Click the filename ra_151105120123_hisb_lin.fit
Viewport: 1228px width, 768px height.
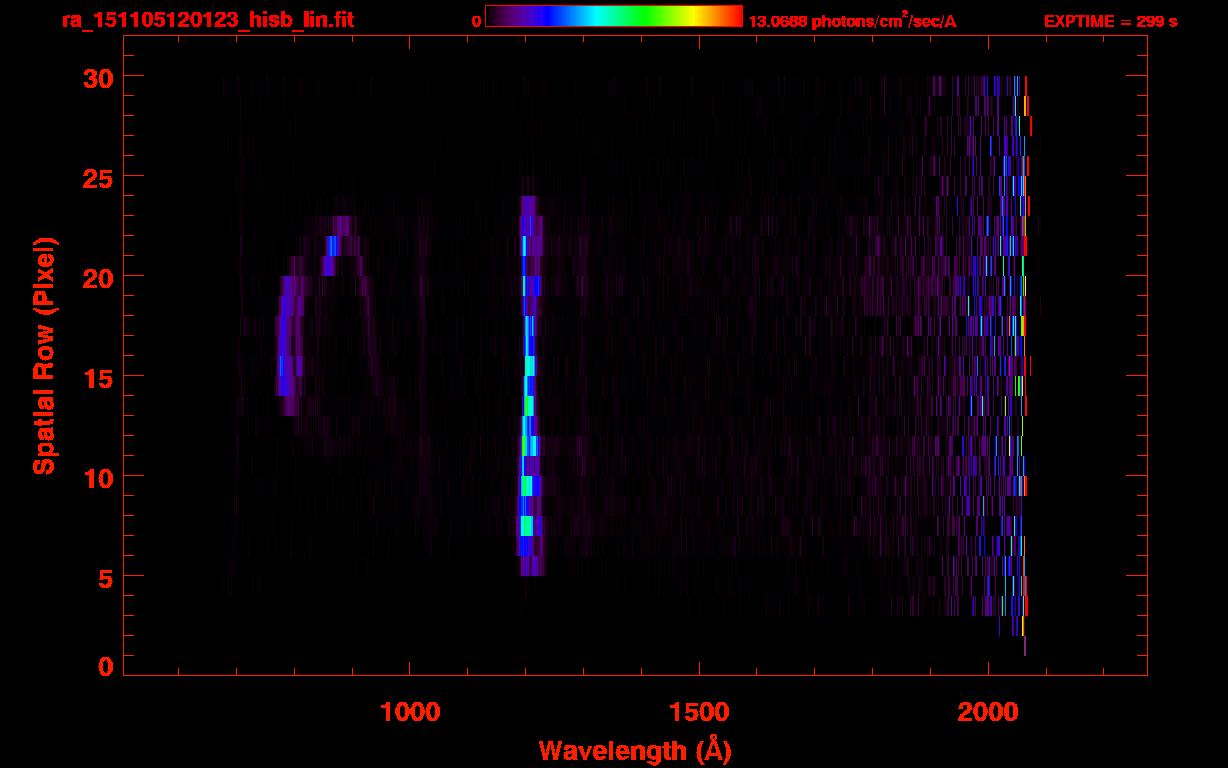pos(206,20)
